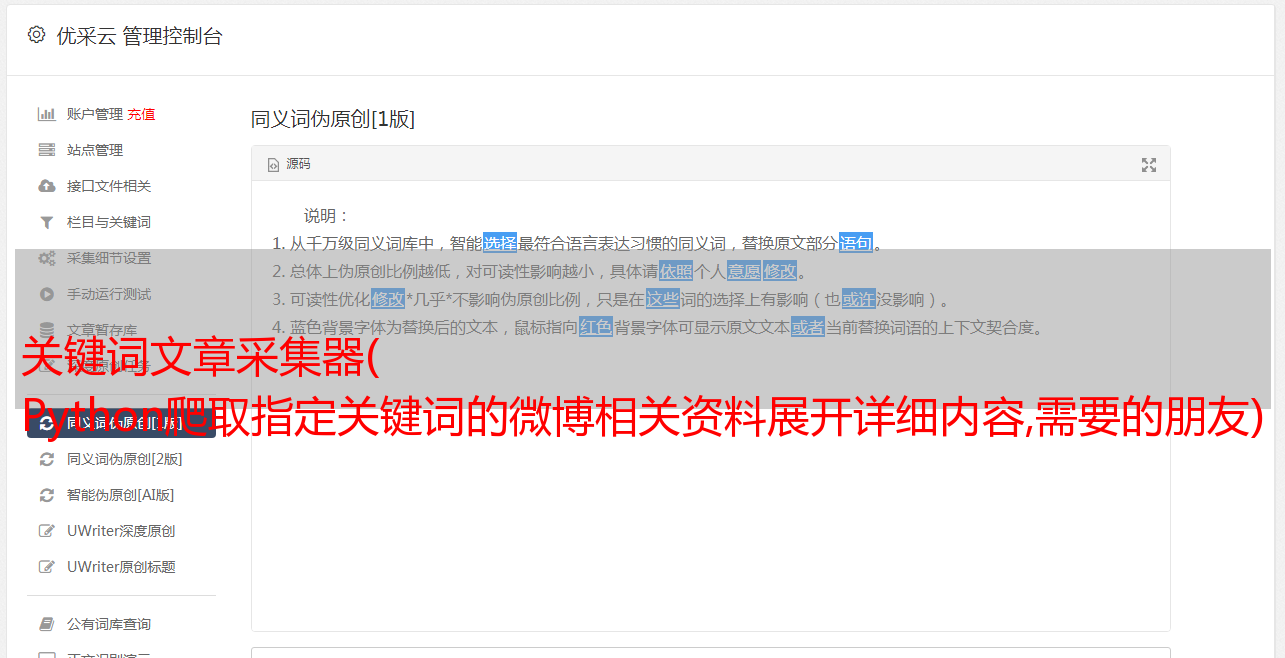1285x658 pixels.
Task: Open the 站点管理 menu item
Action: (x=95, y=150)
